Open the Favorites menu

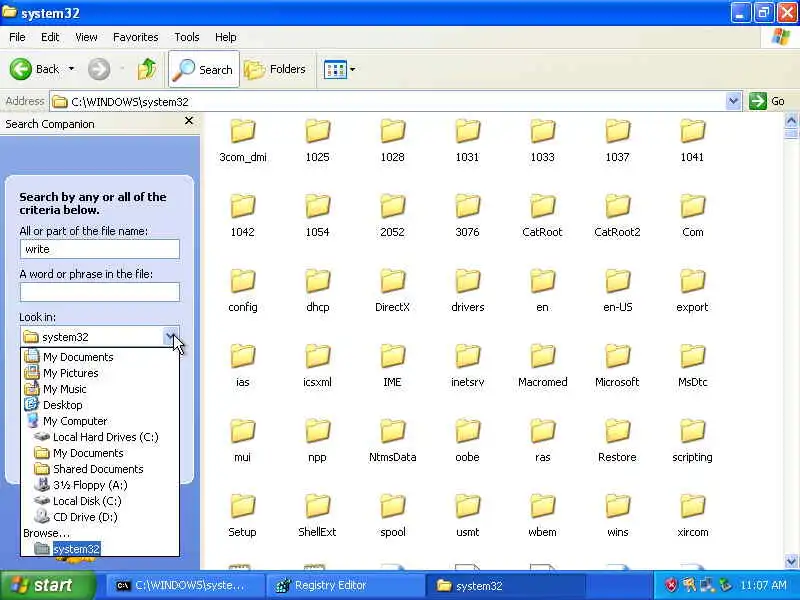(x=136, y=37)
